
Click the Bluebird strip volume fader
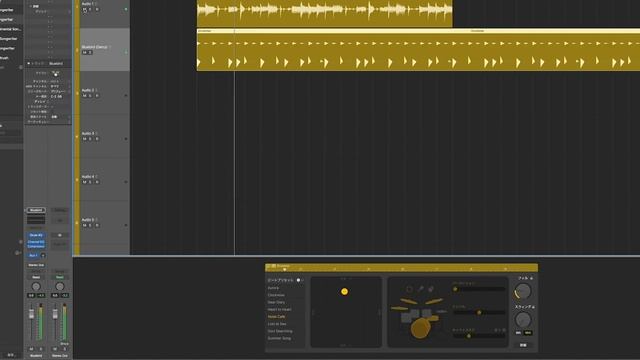point(31,314)
